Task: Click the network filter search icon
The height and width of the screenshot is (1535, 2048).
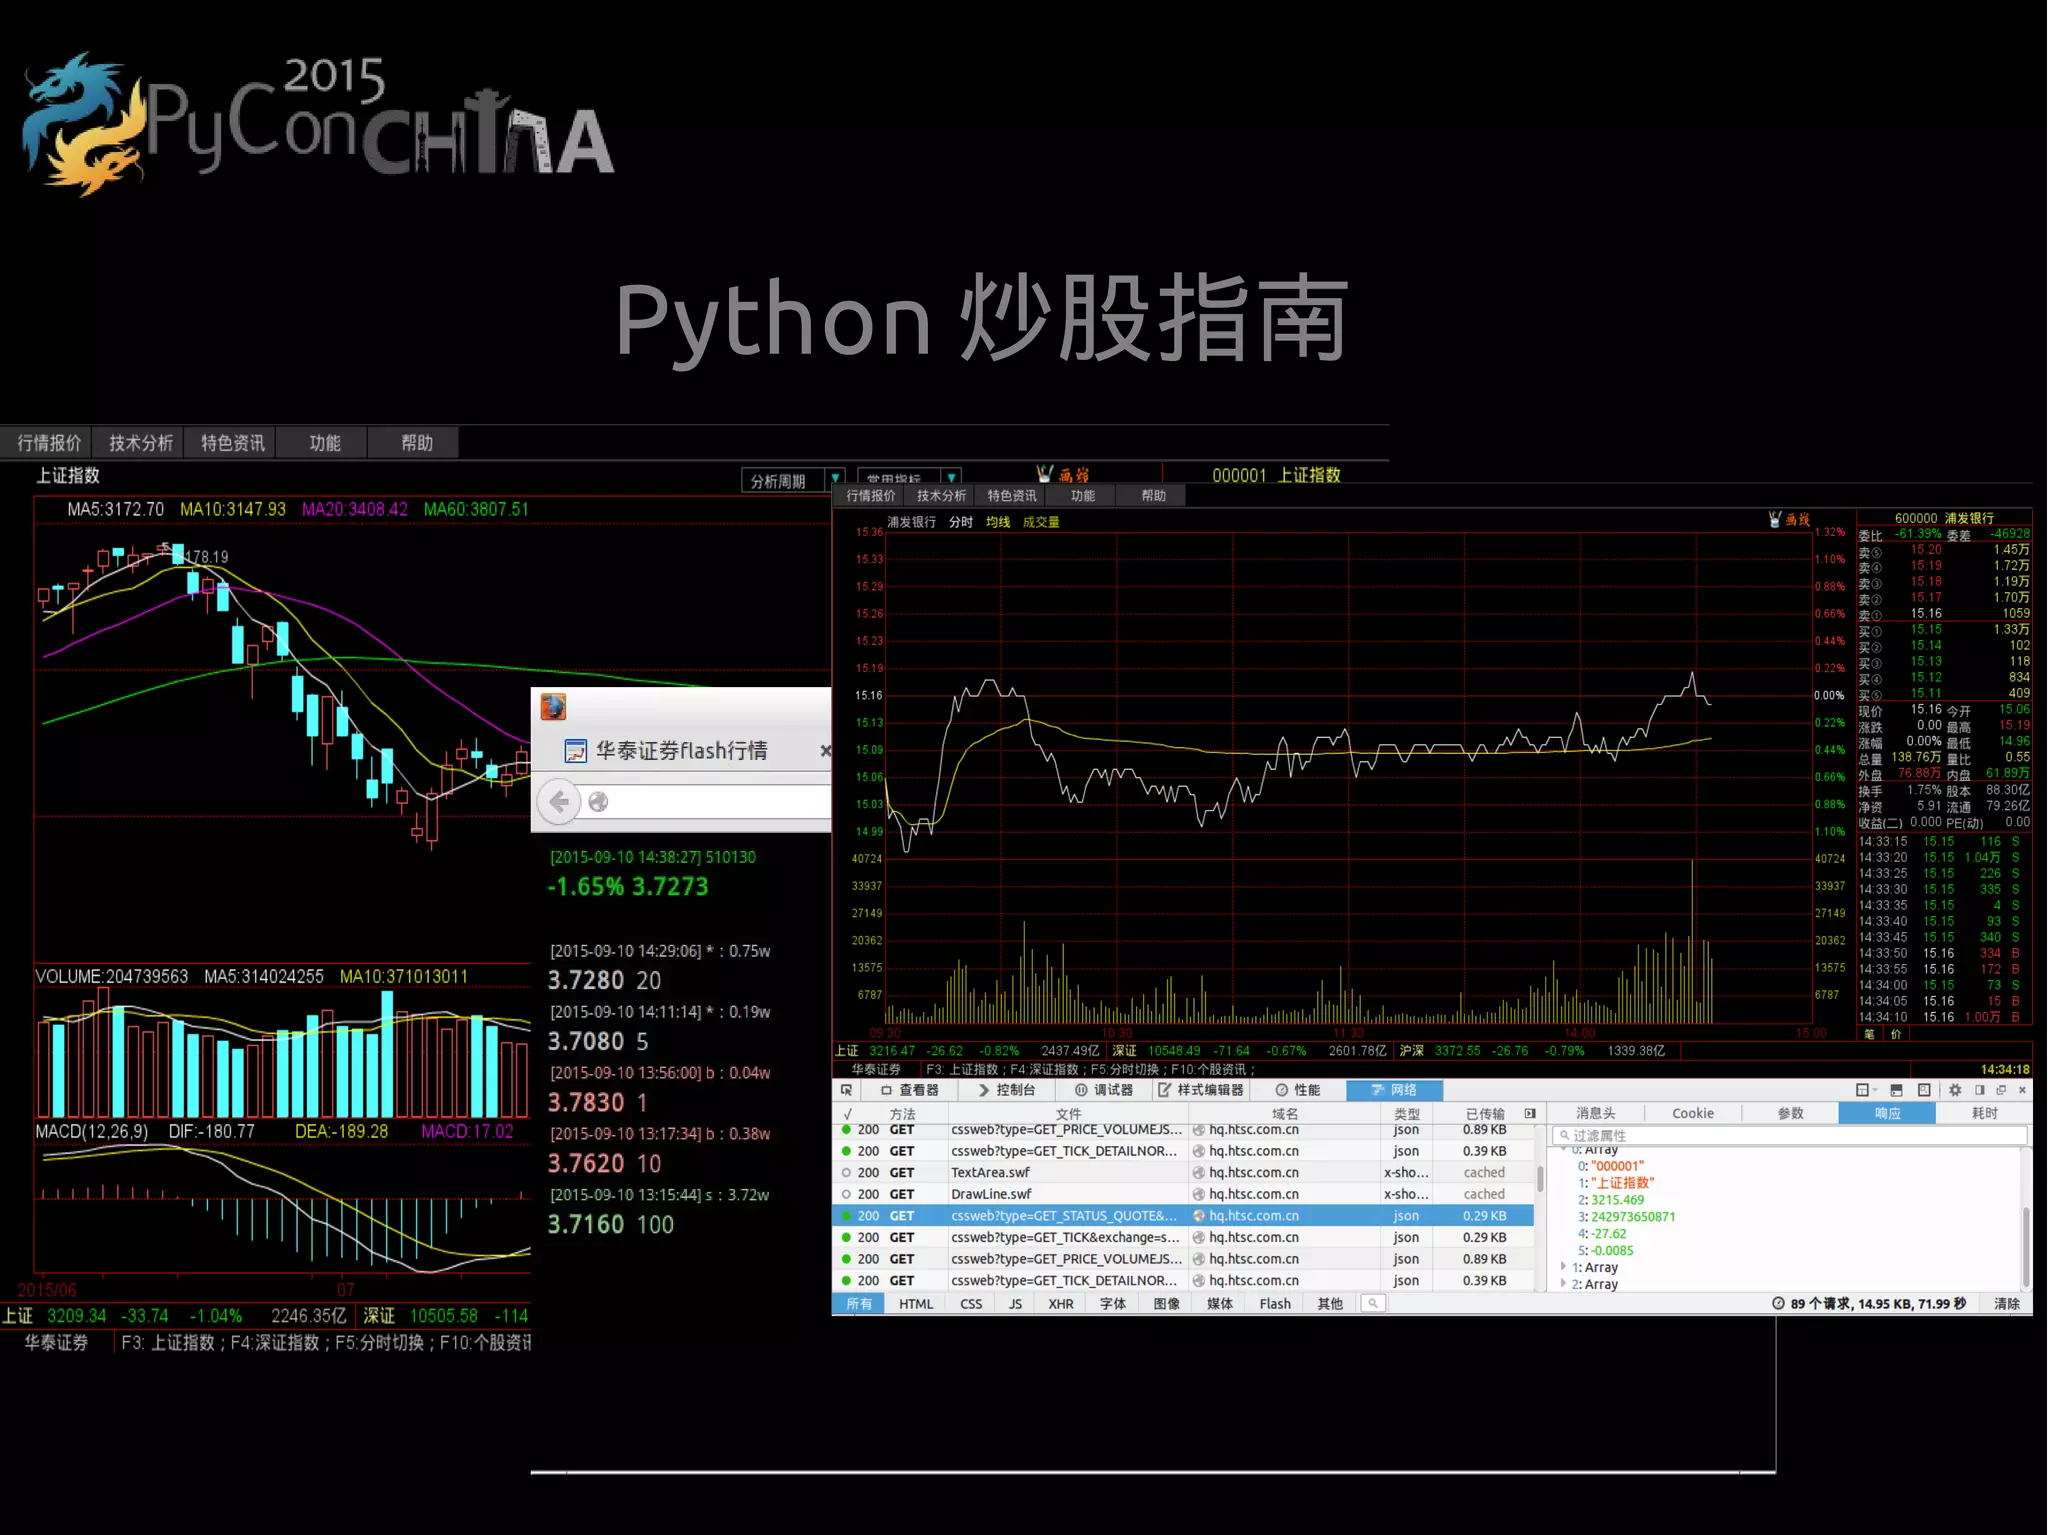Action: click(1373, 1303)
